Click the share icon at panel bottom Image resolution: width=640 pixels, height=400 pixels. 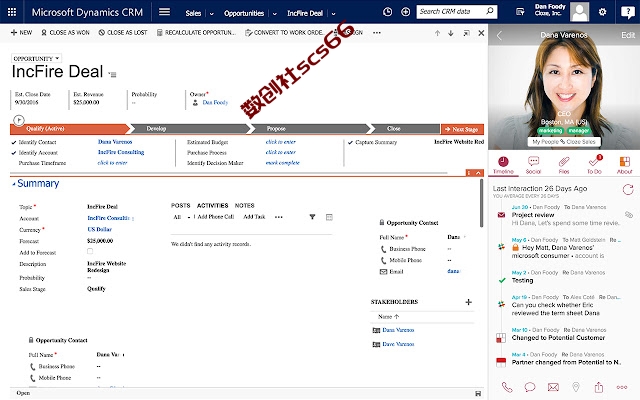599,387
